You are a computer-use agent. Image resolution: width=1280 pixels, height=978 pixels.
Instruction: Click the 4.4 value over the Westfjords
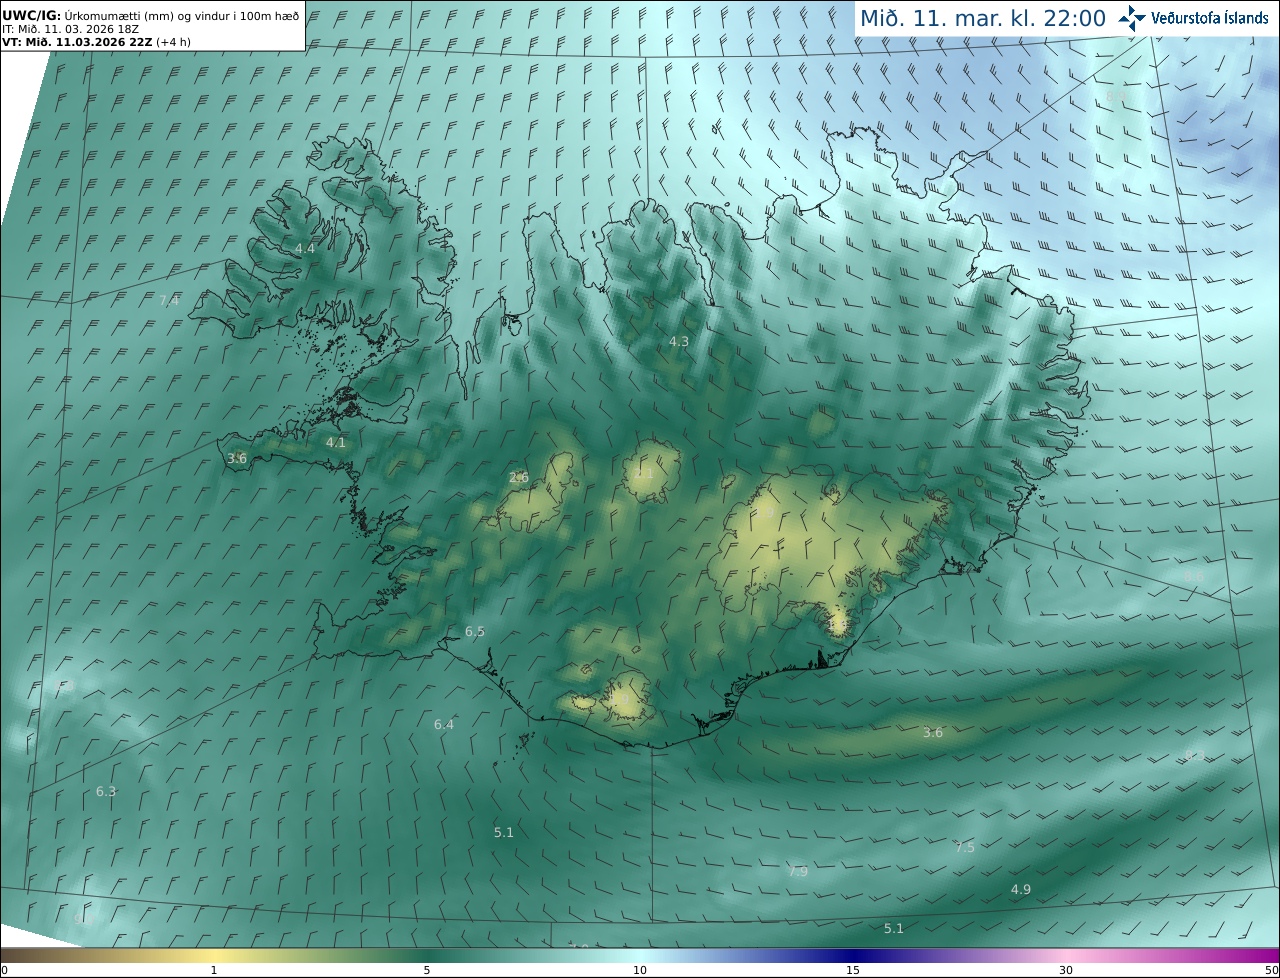coord(305,248)
